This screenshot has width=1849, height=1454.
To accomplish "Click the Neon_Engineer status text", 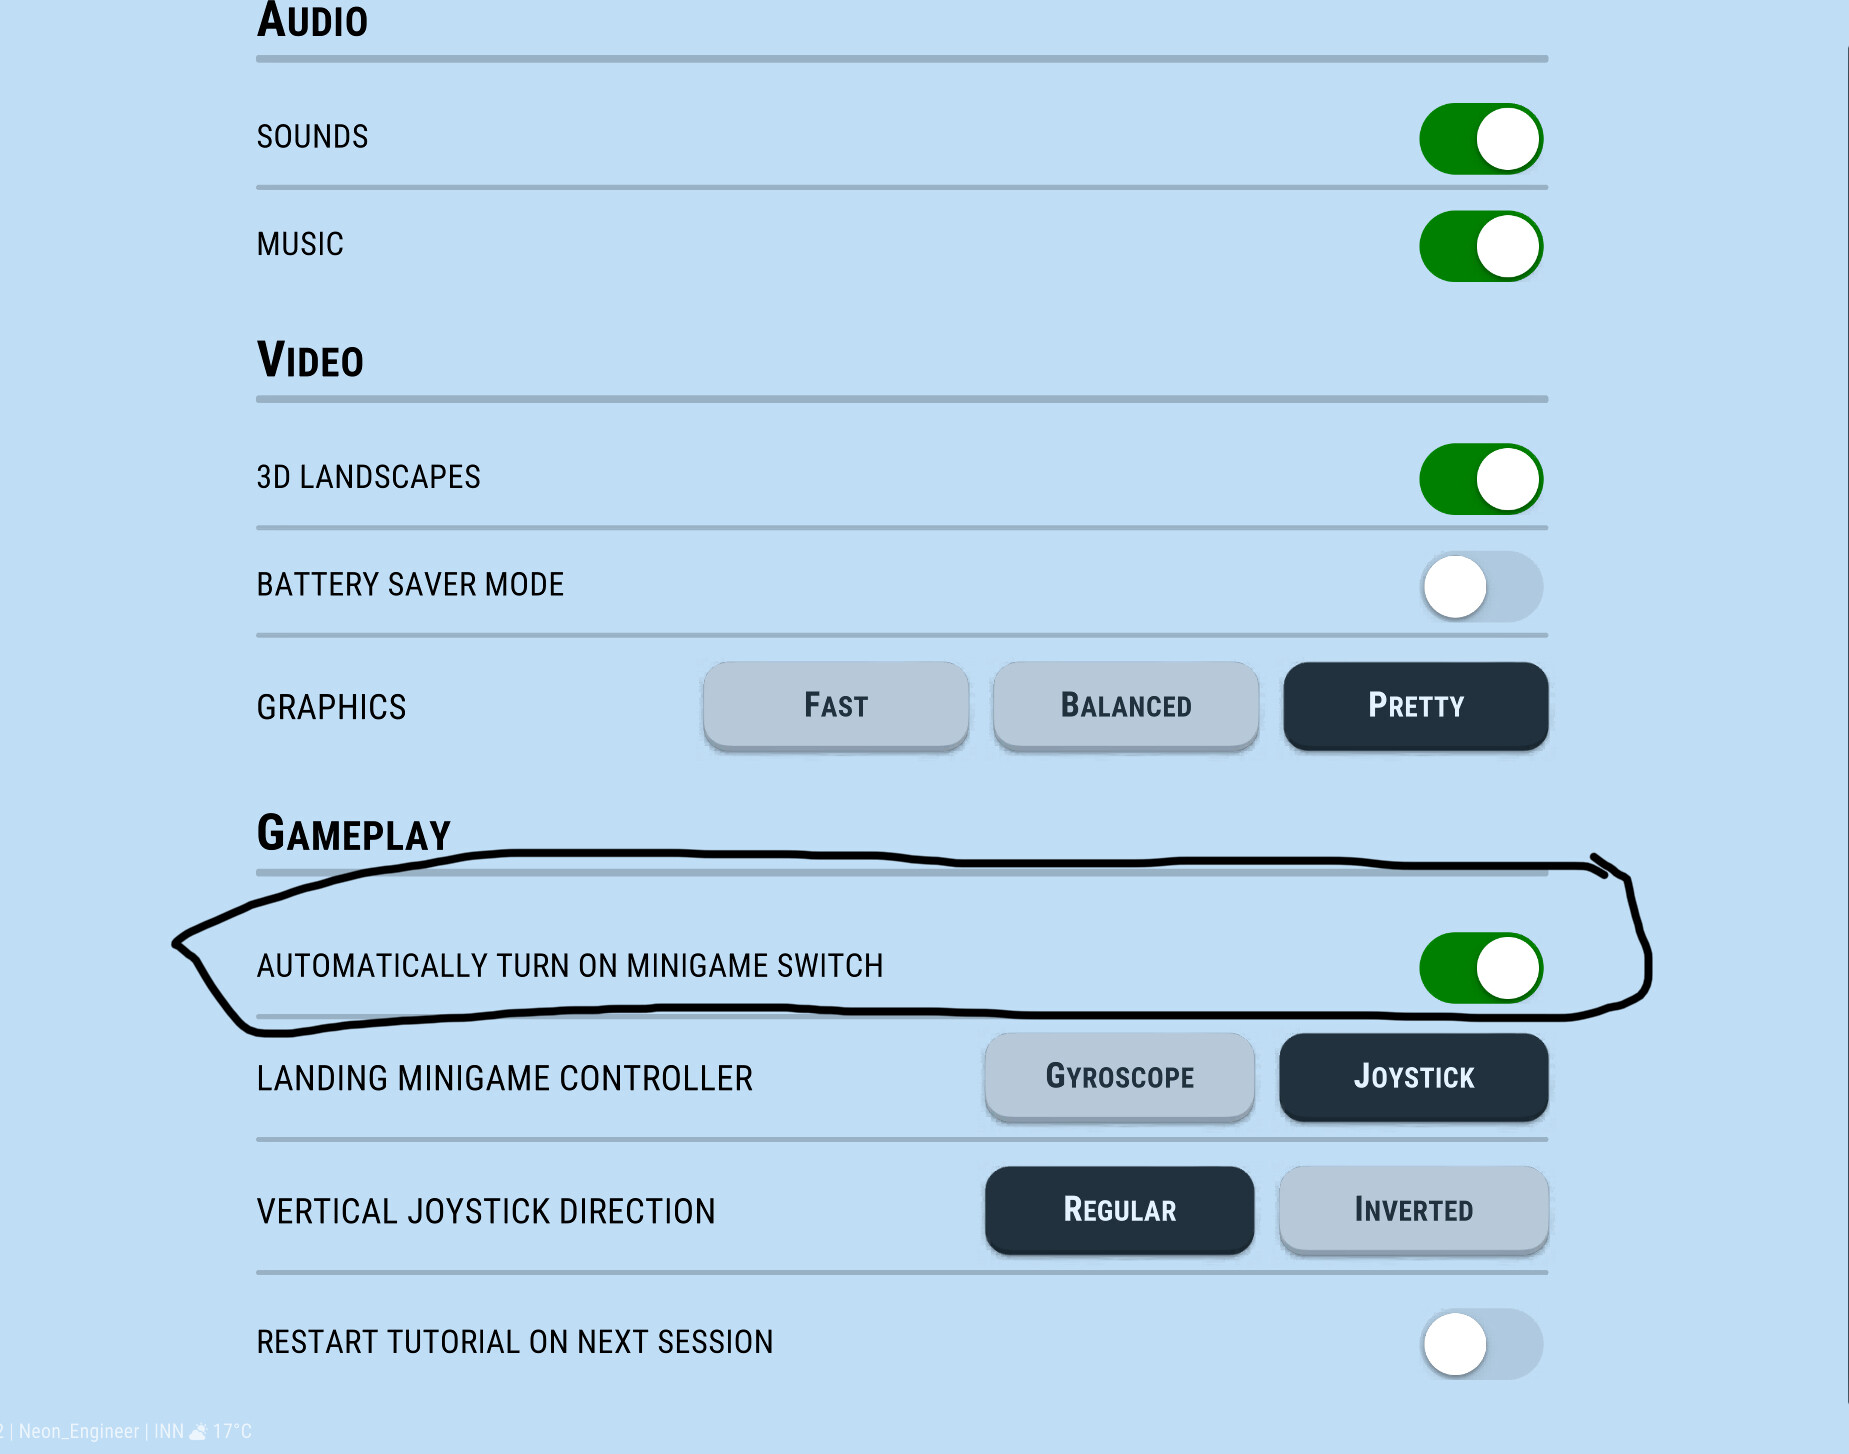I will coord(79,1432).
